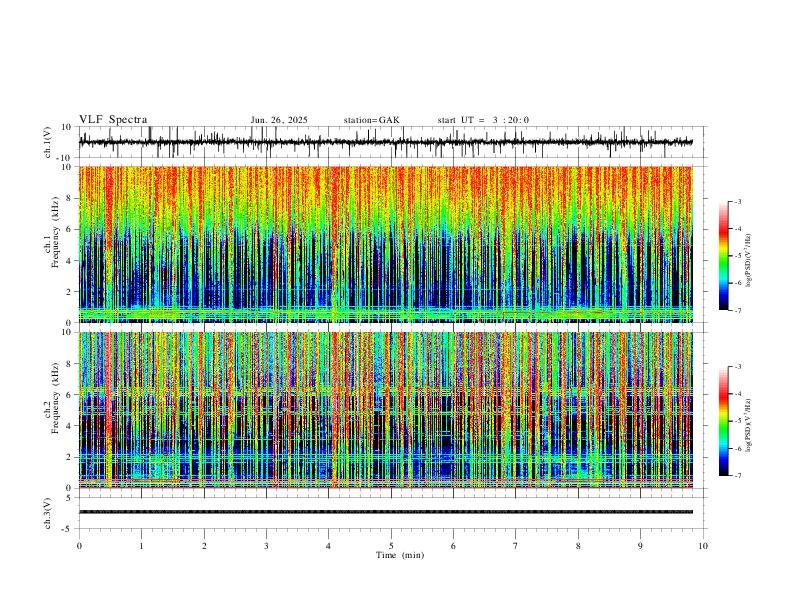
Task: Click the date text "Jun. 26, 2025"
Action: (279, 120)
